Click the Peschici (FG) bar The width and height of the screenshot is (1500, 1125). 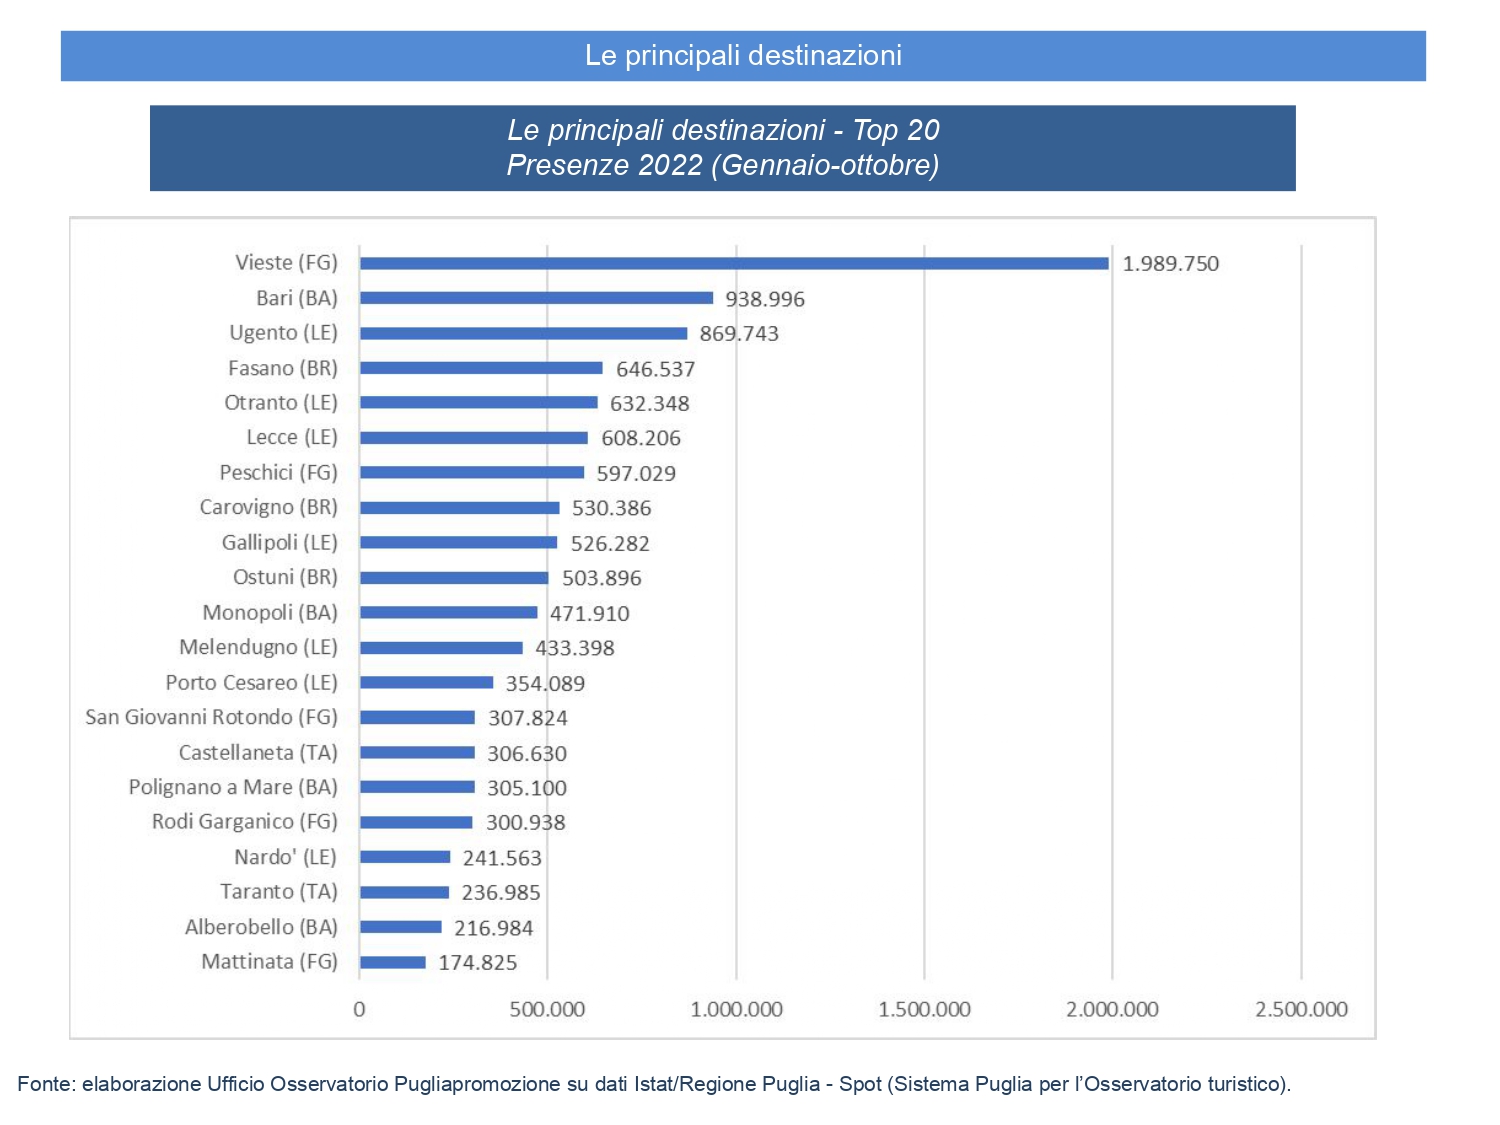tap(472, 473)
